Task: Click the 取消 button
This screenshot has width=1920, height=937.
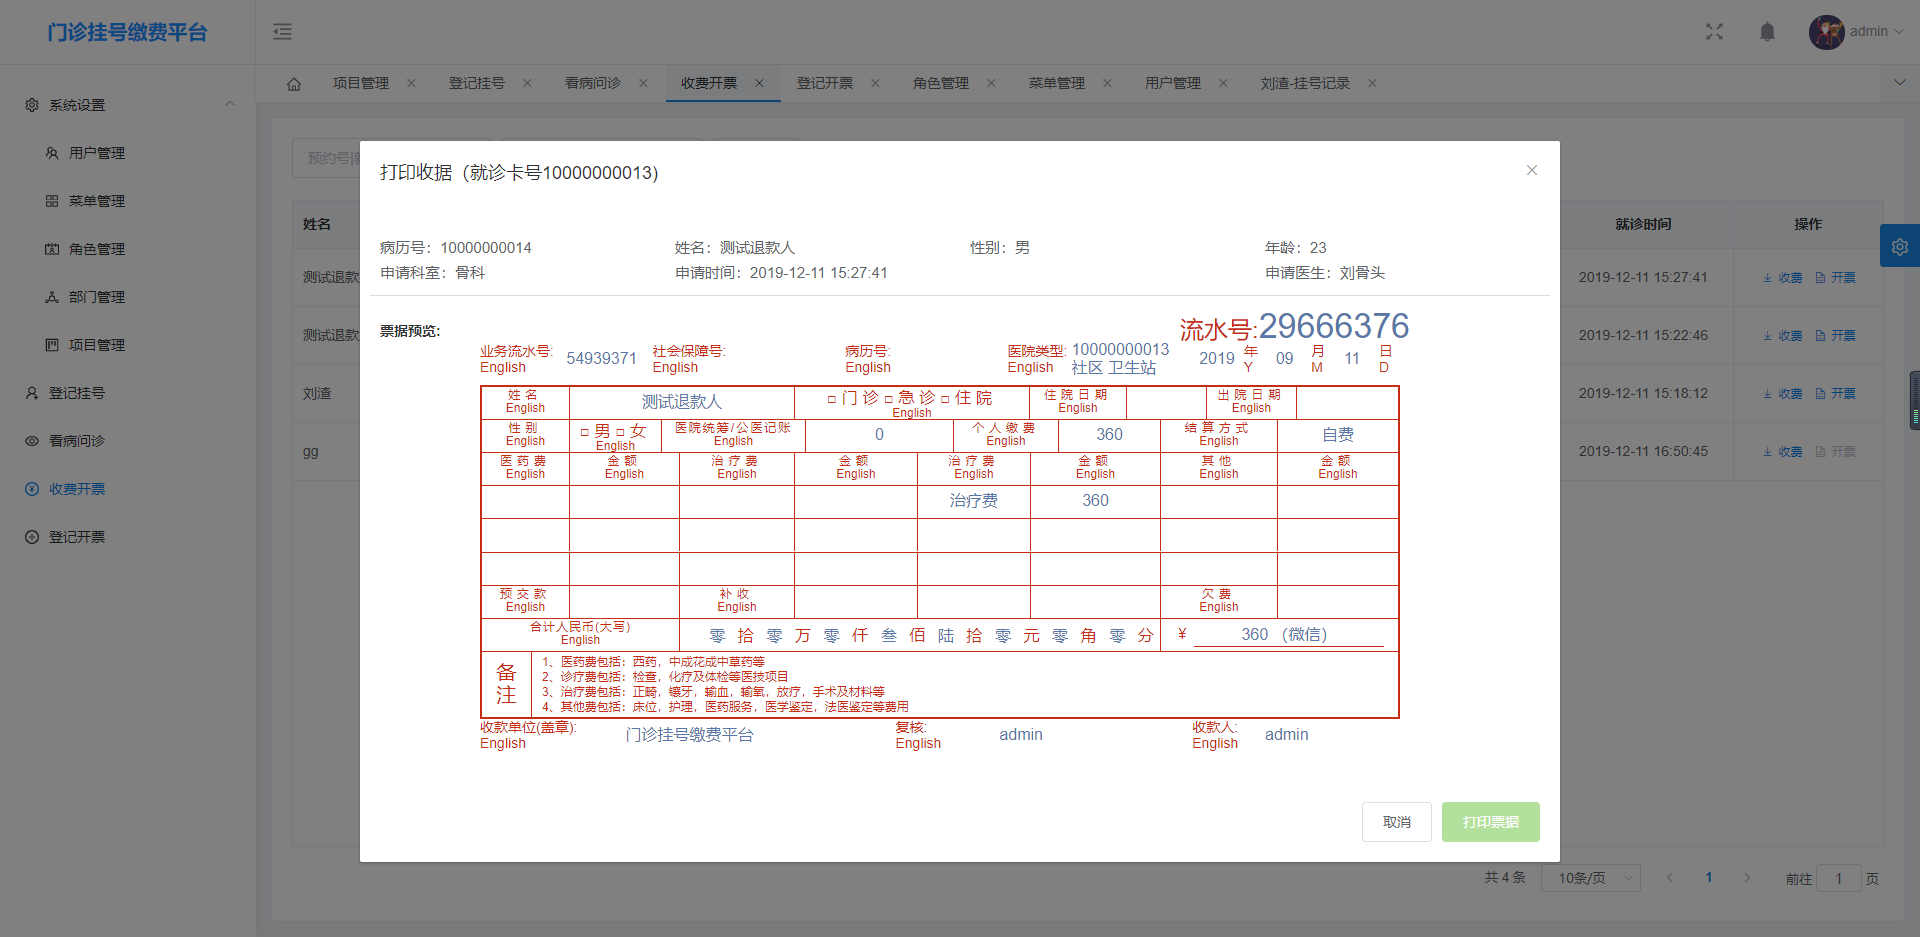Action: tap(1397, 822)
